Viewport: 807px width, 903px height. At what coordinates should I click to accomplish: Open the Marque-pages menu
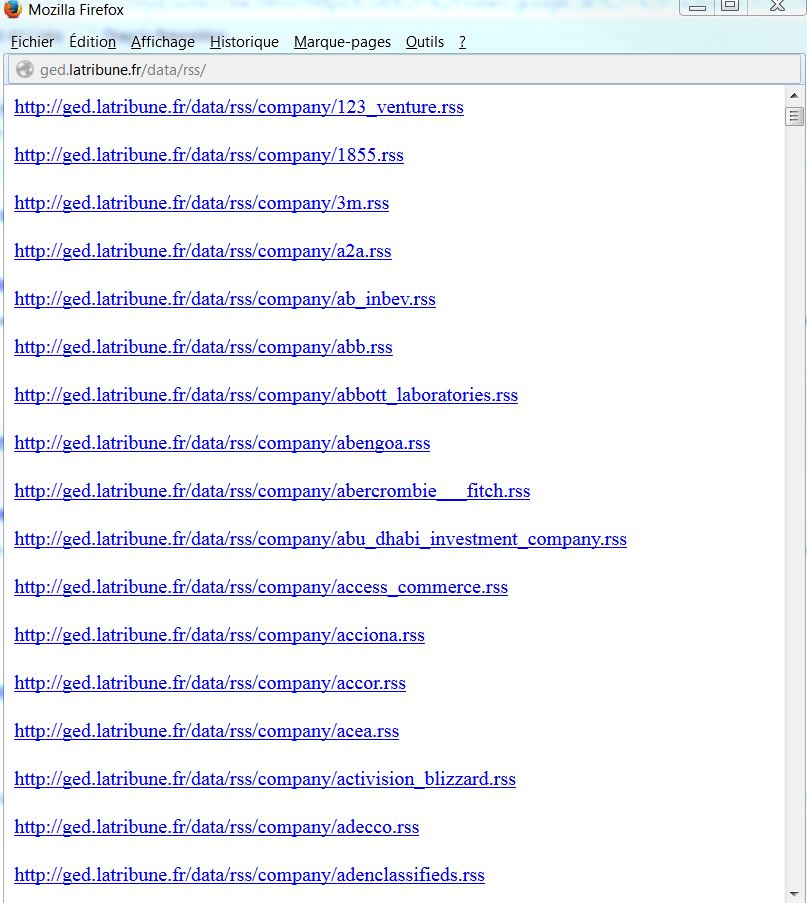click(x=342, y=42)
